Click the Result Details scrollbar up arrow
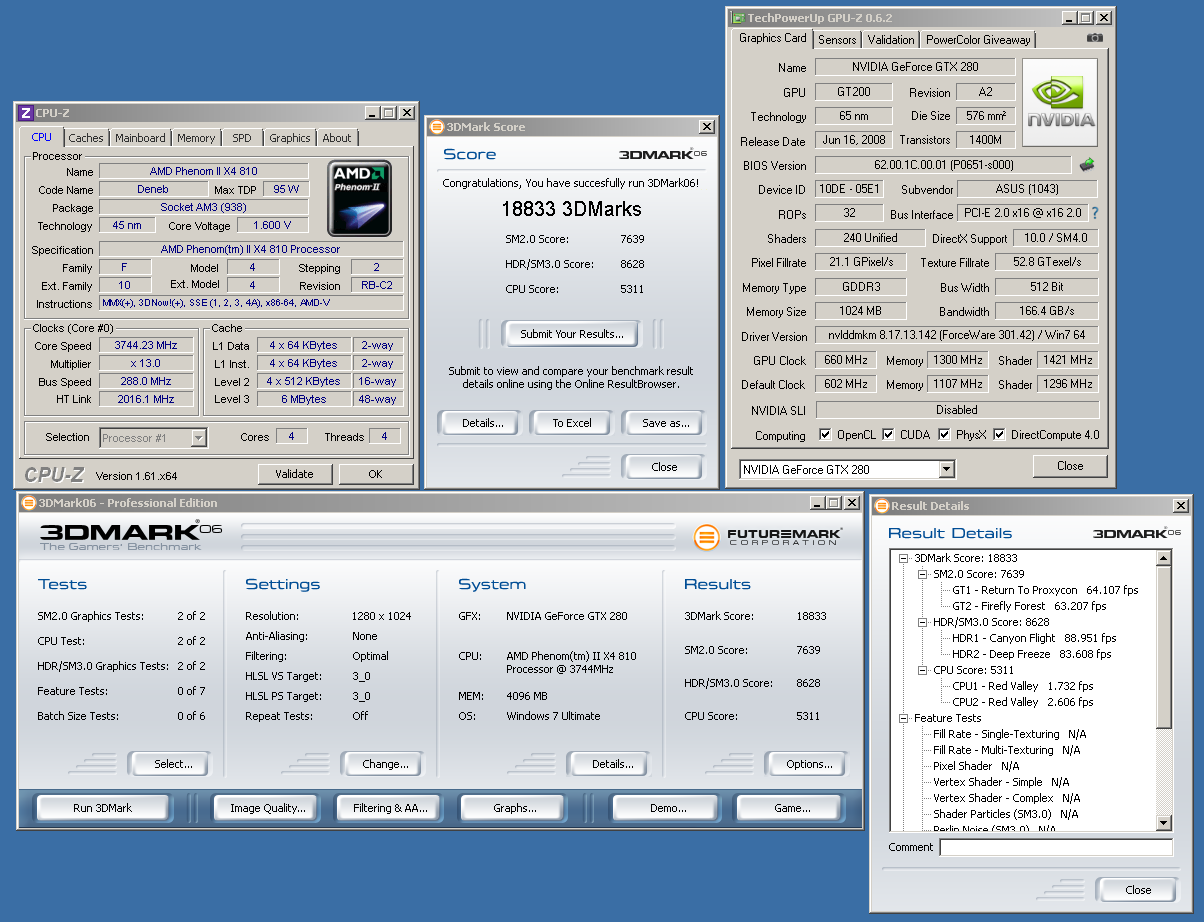 click(1164, 556)
